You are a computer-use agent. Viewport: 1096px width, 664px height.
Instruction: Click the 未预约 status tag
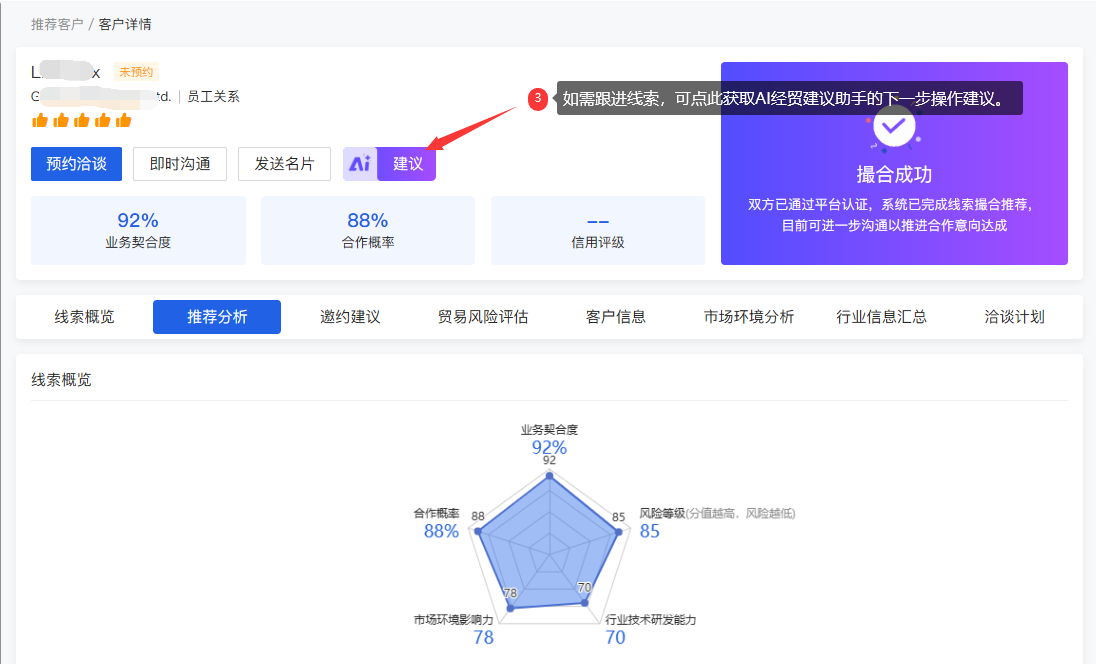(x=136, y=72)
